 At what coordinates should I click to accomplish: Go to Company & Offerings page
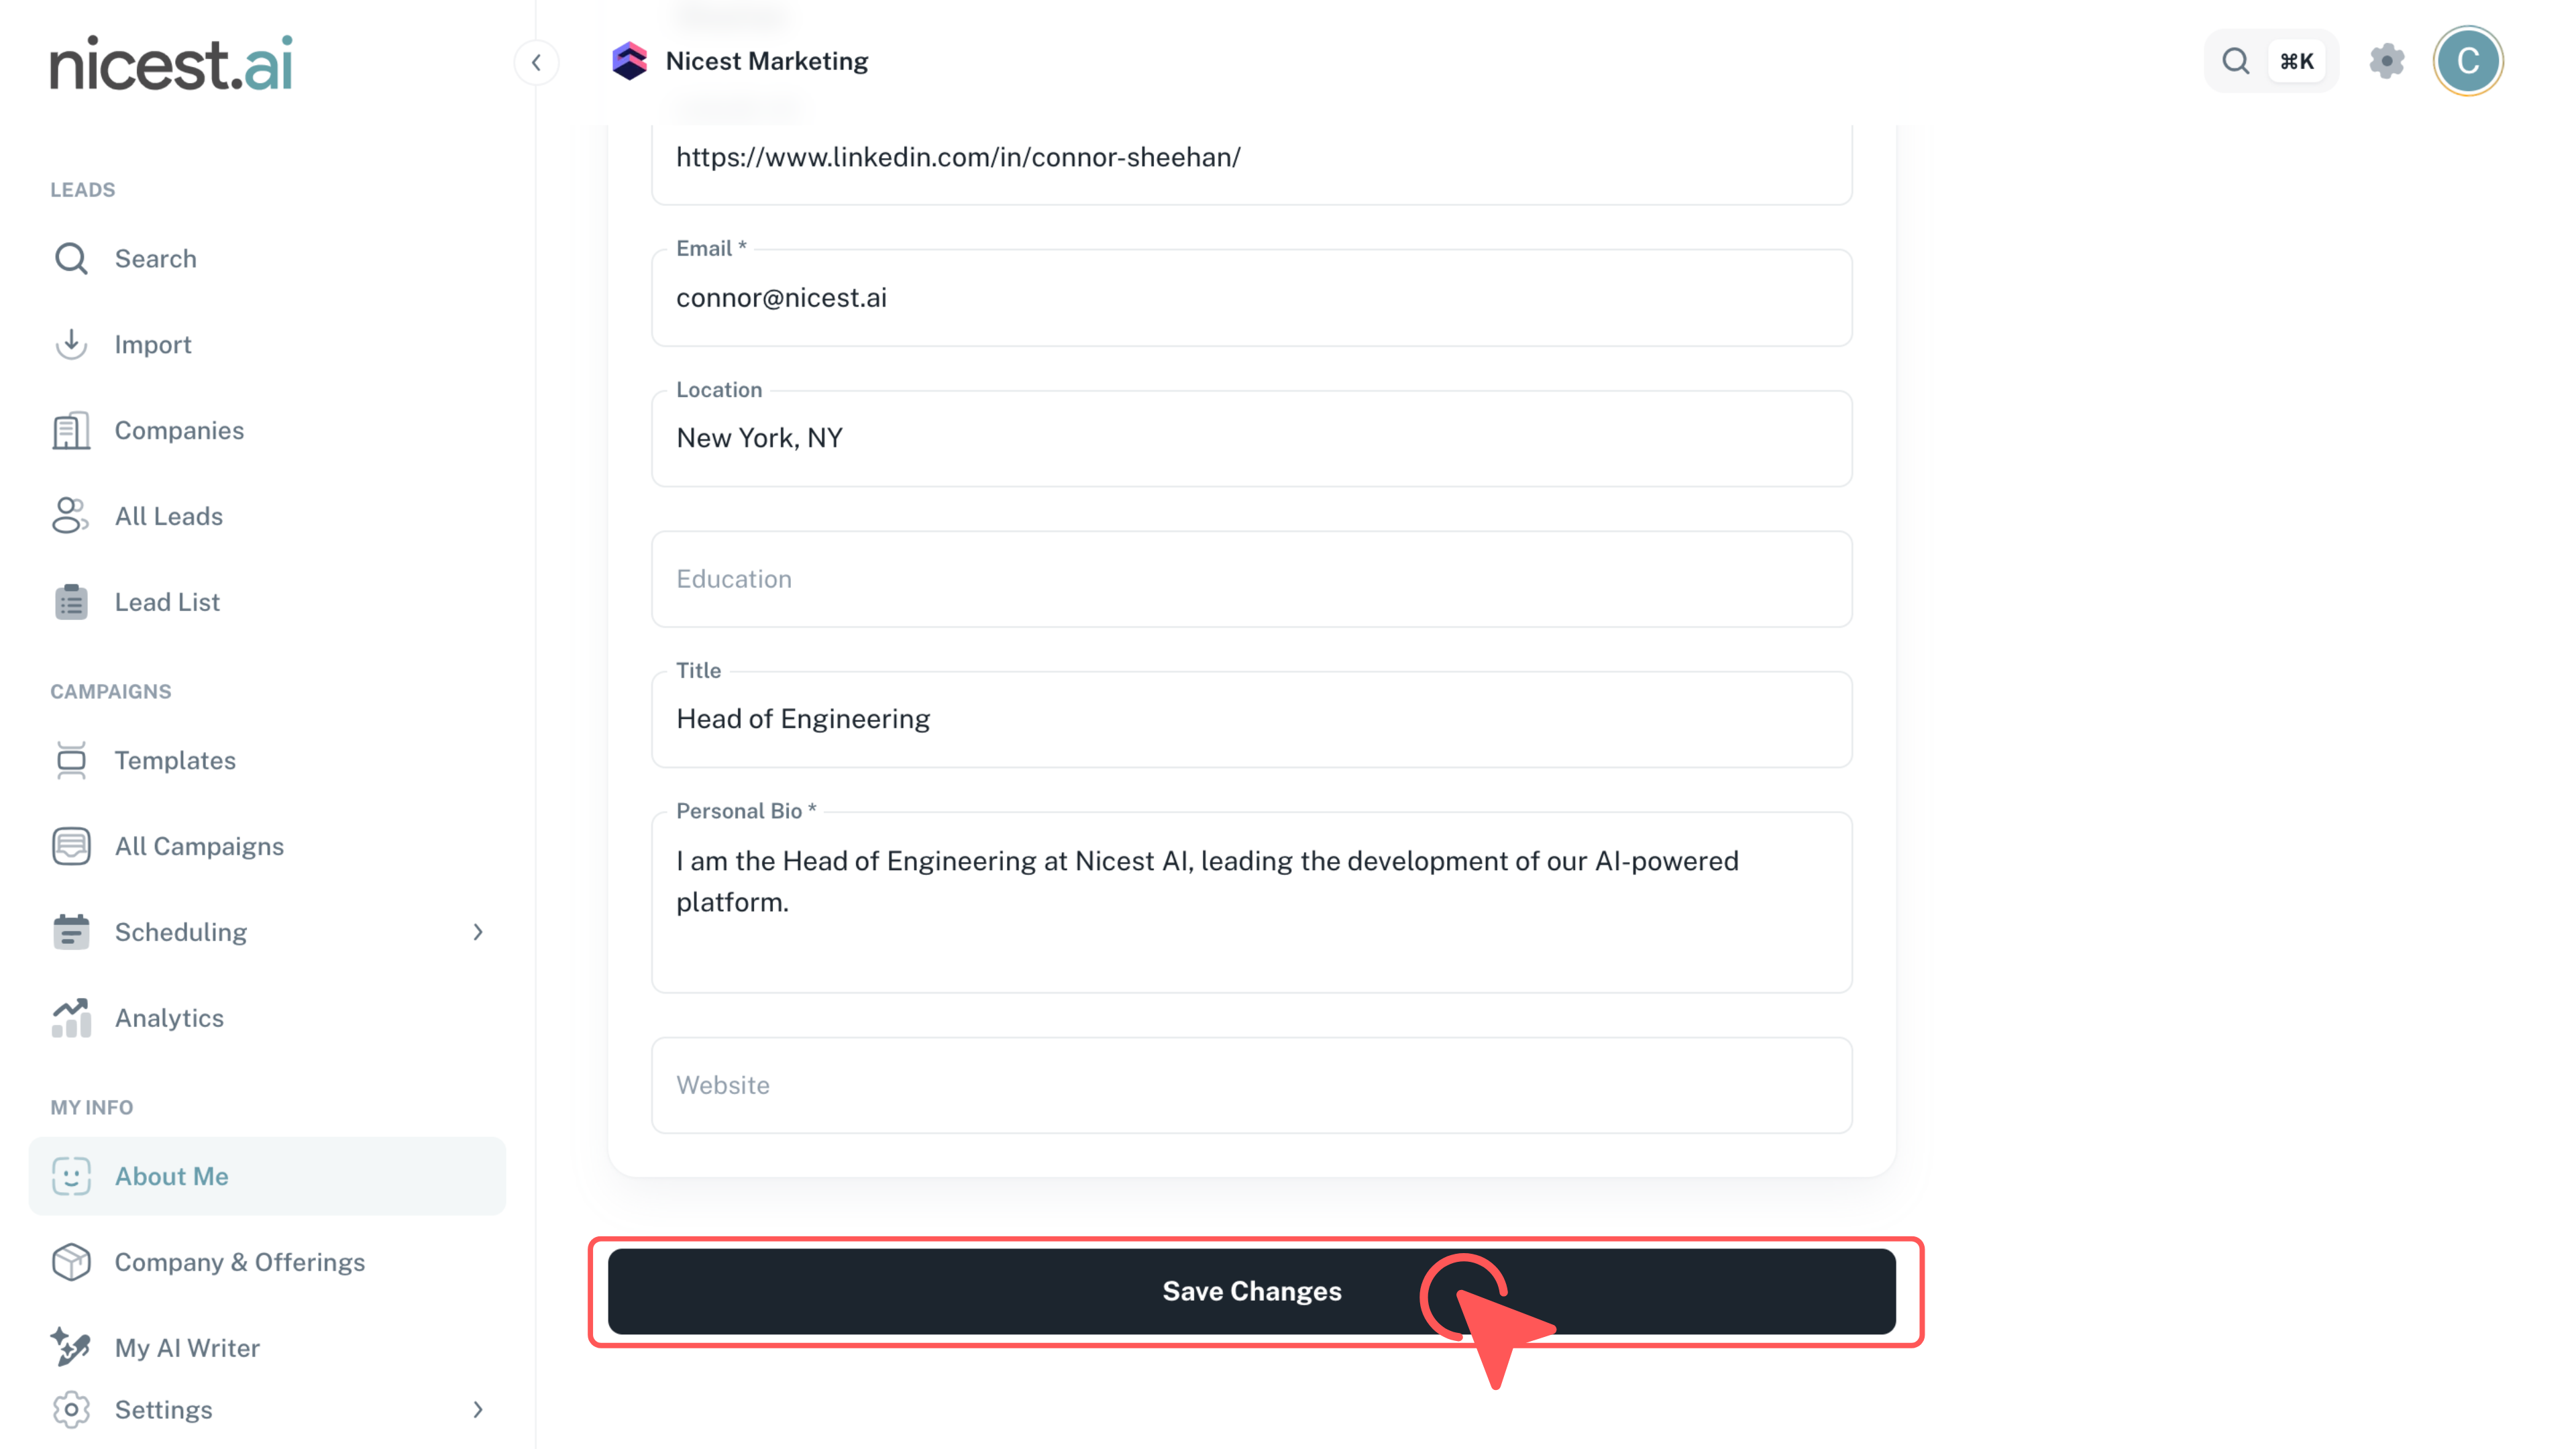coord(239,1262)
